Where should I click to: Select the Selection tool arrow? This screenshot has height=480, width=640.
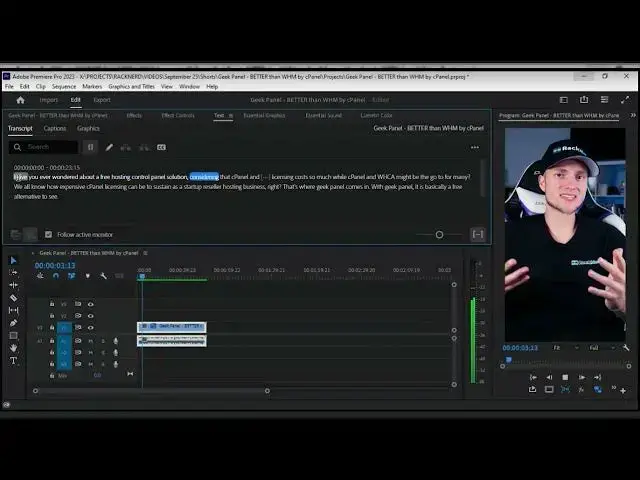point(13,260)
